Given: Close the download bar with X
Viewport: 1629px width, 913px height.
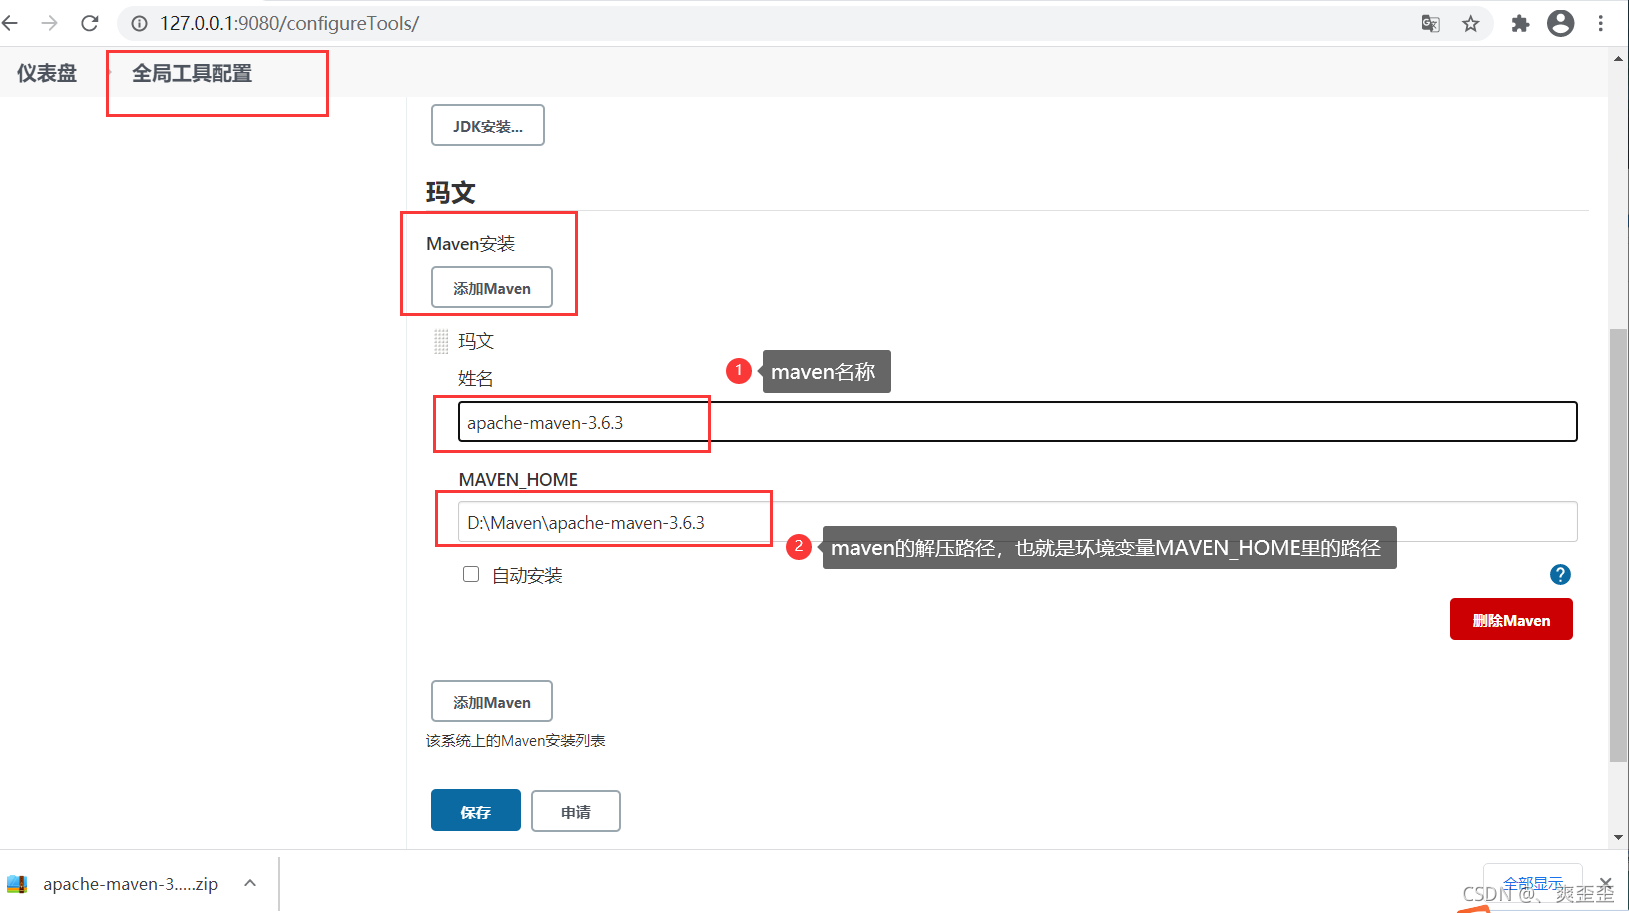Looking at the screenshot, I should [1605, 883].
